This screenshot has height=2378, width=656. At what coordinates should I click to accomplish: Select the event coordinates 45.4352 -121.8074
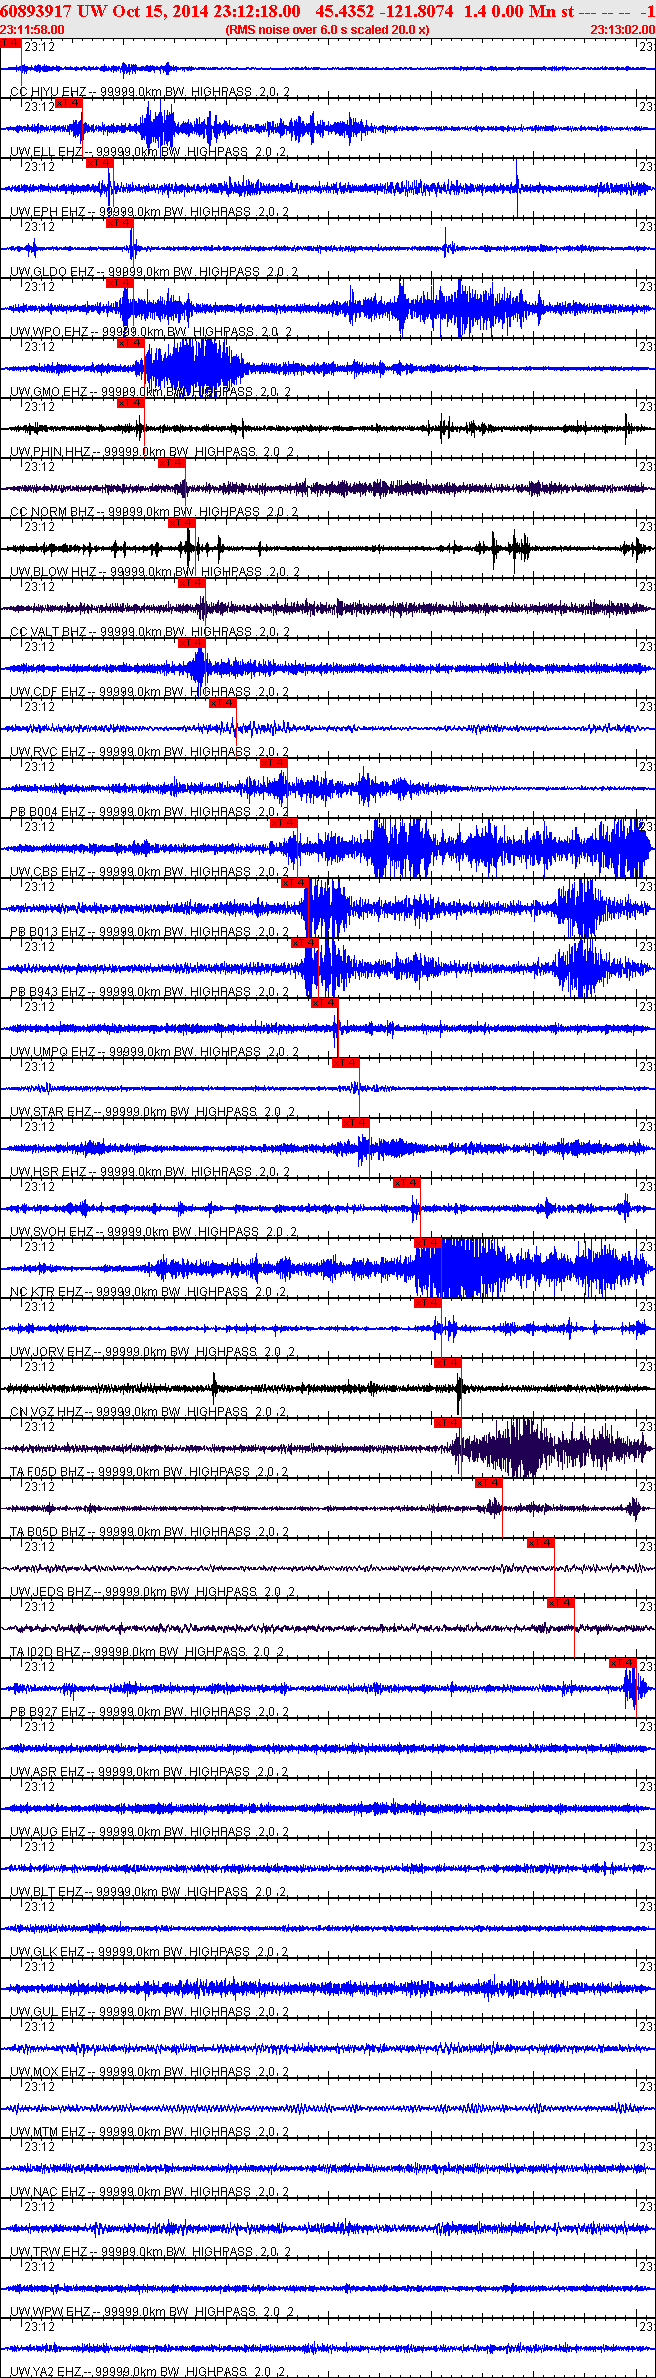coord(384,11)
